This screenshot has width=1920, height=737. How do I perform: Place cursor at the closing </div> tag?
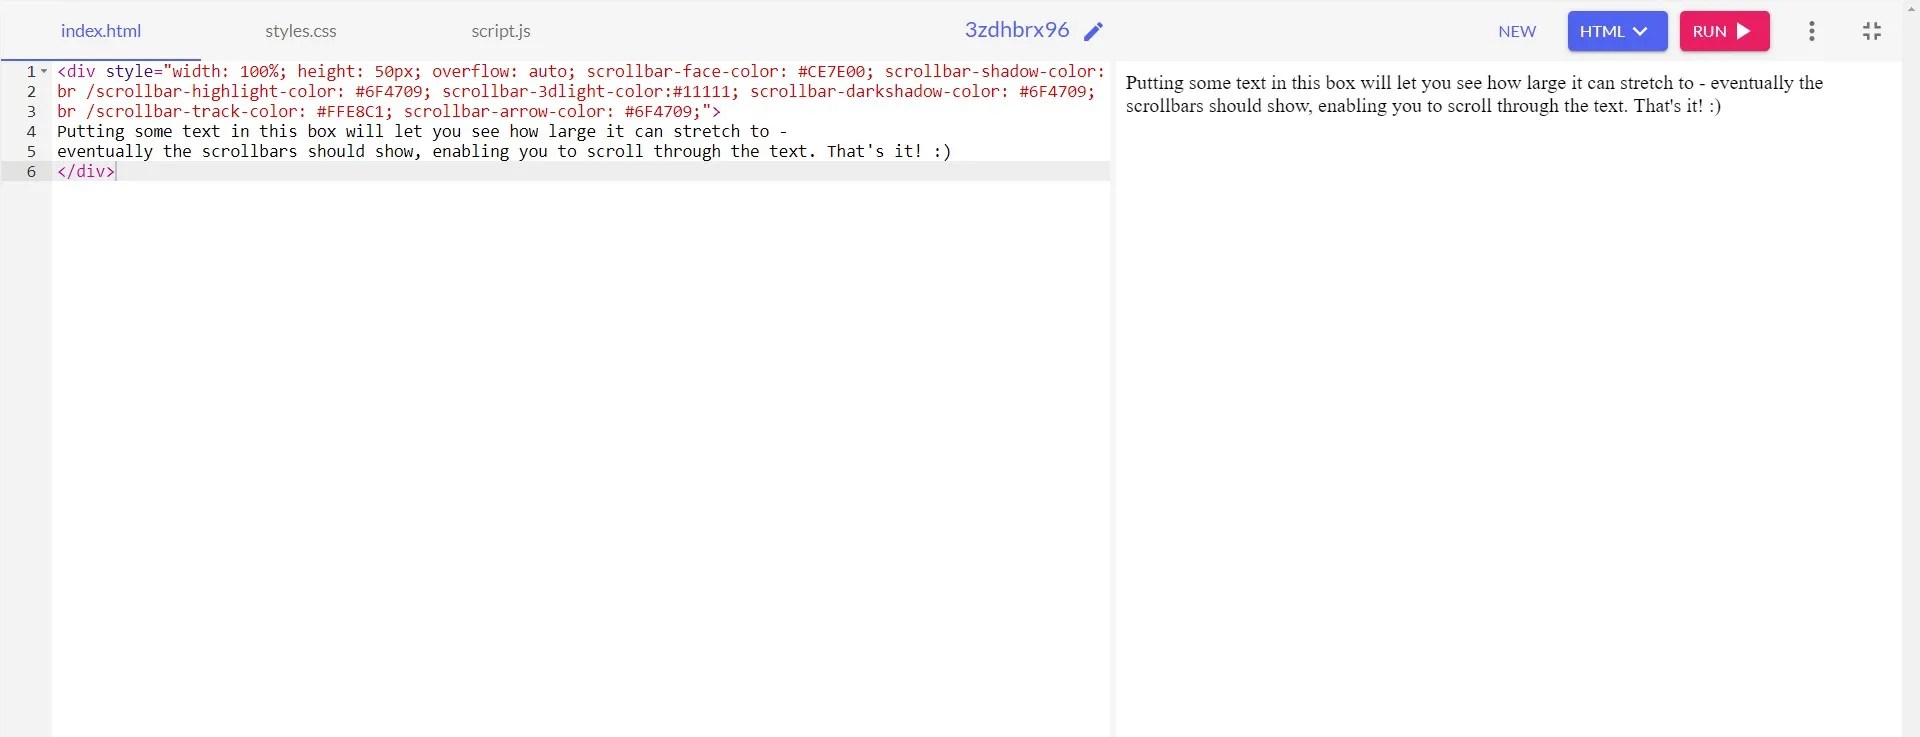86,171
